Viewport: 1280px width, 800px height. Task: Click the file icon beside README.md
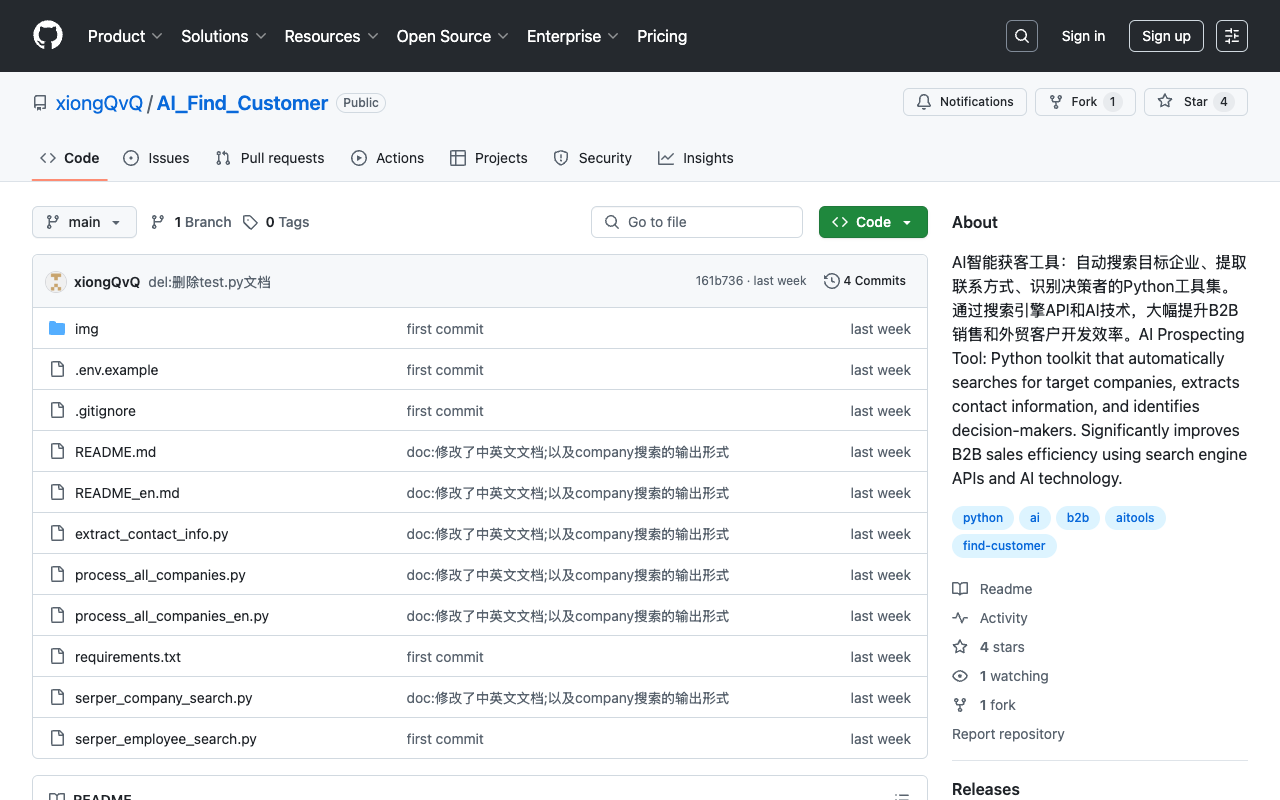pyautogui.click(x=57, y=452)
